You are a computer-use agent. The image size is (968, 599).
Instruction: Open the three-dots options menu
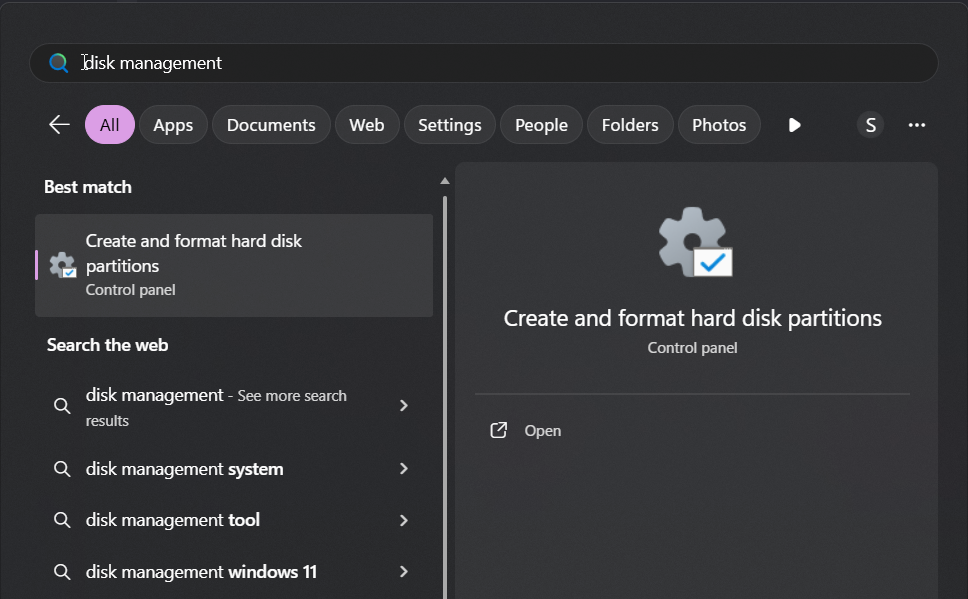pos(917,125)
